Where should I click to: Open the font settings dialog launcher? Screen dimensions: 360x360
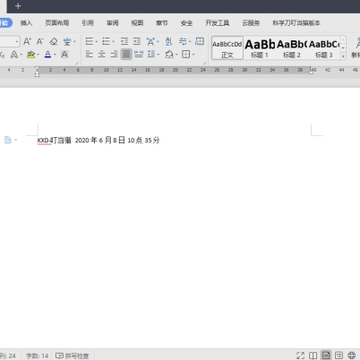coord(77,63)
